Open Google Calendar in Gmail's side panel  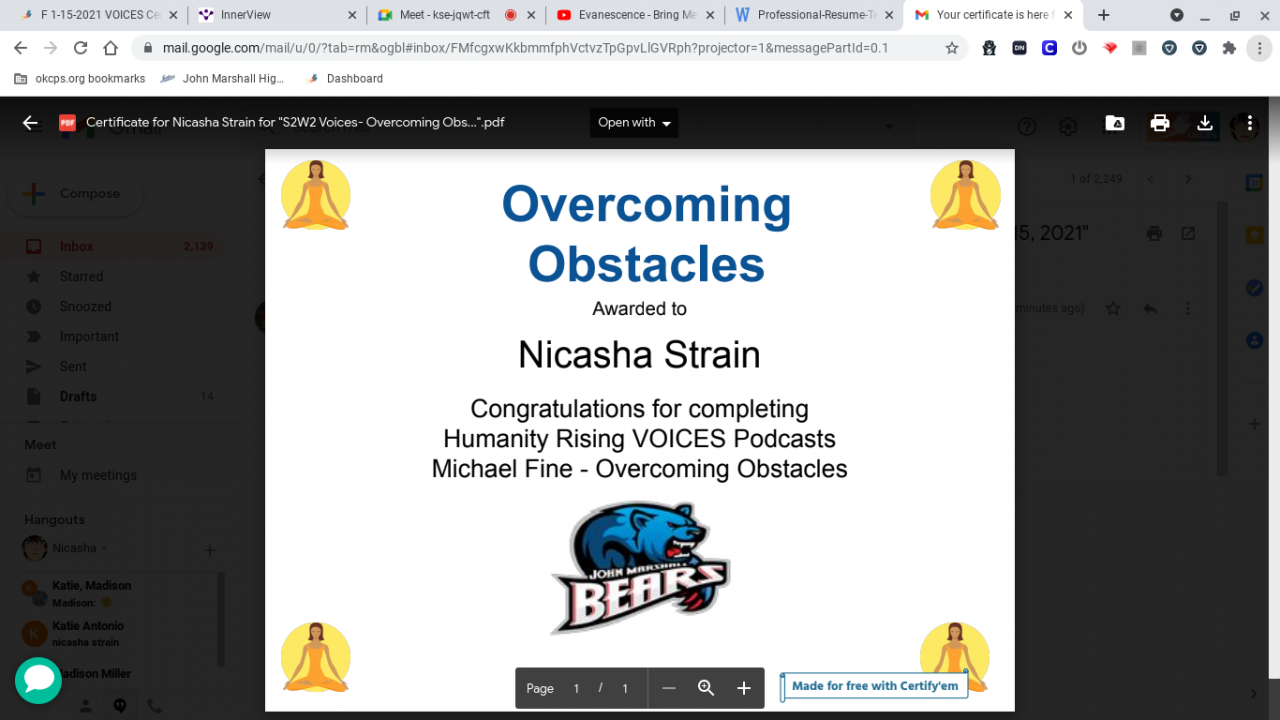(x=1254, y=183)
